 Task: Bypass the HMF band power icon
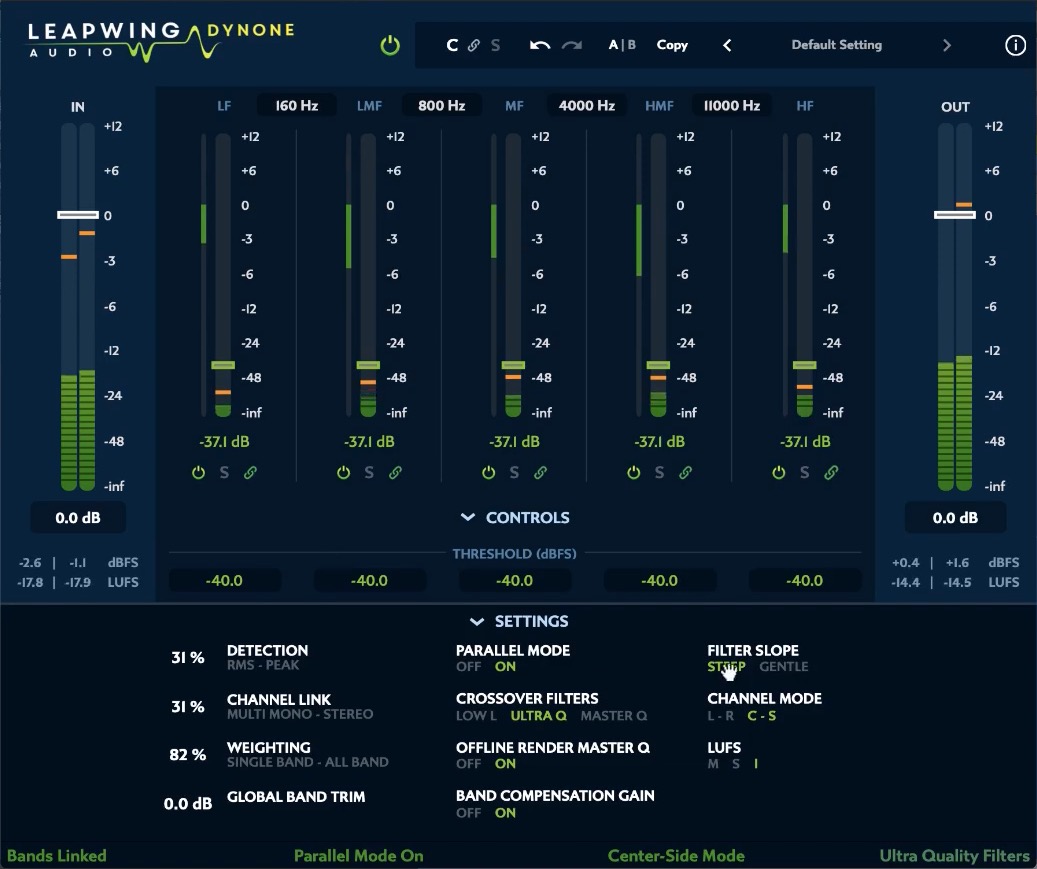click(x=634, y=472)
